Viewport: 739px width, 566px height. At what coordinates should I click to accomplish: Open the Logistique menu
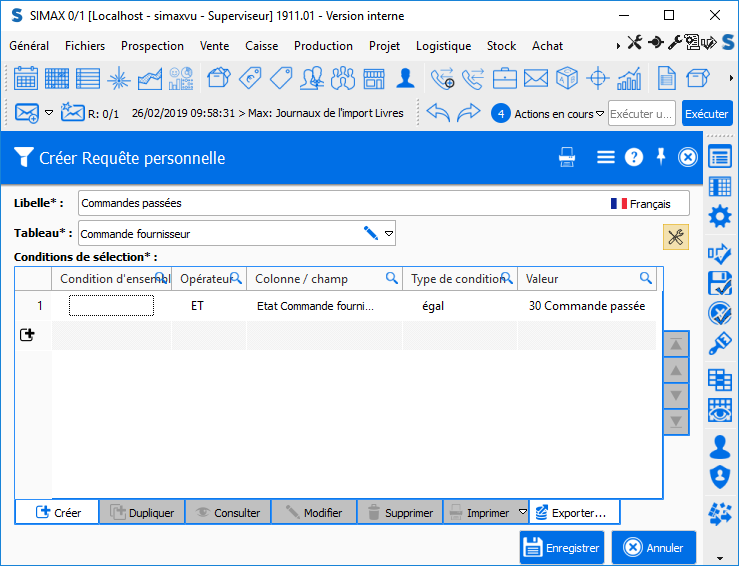[443, 46]
